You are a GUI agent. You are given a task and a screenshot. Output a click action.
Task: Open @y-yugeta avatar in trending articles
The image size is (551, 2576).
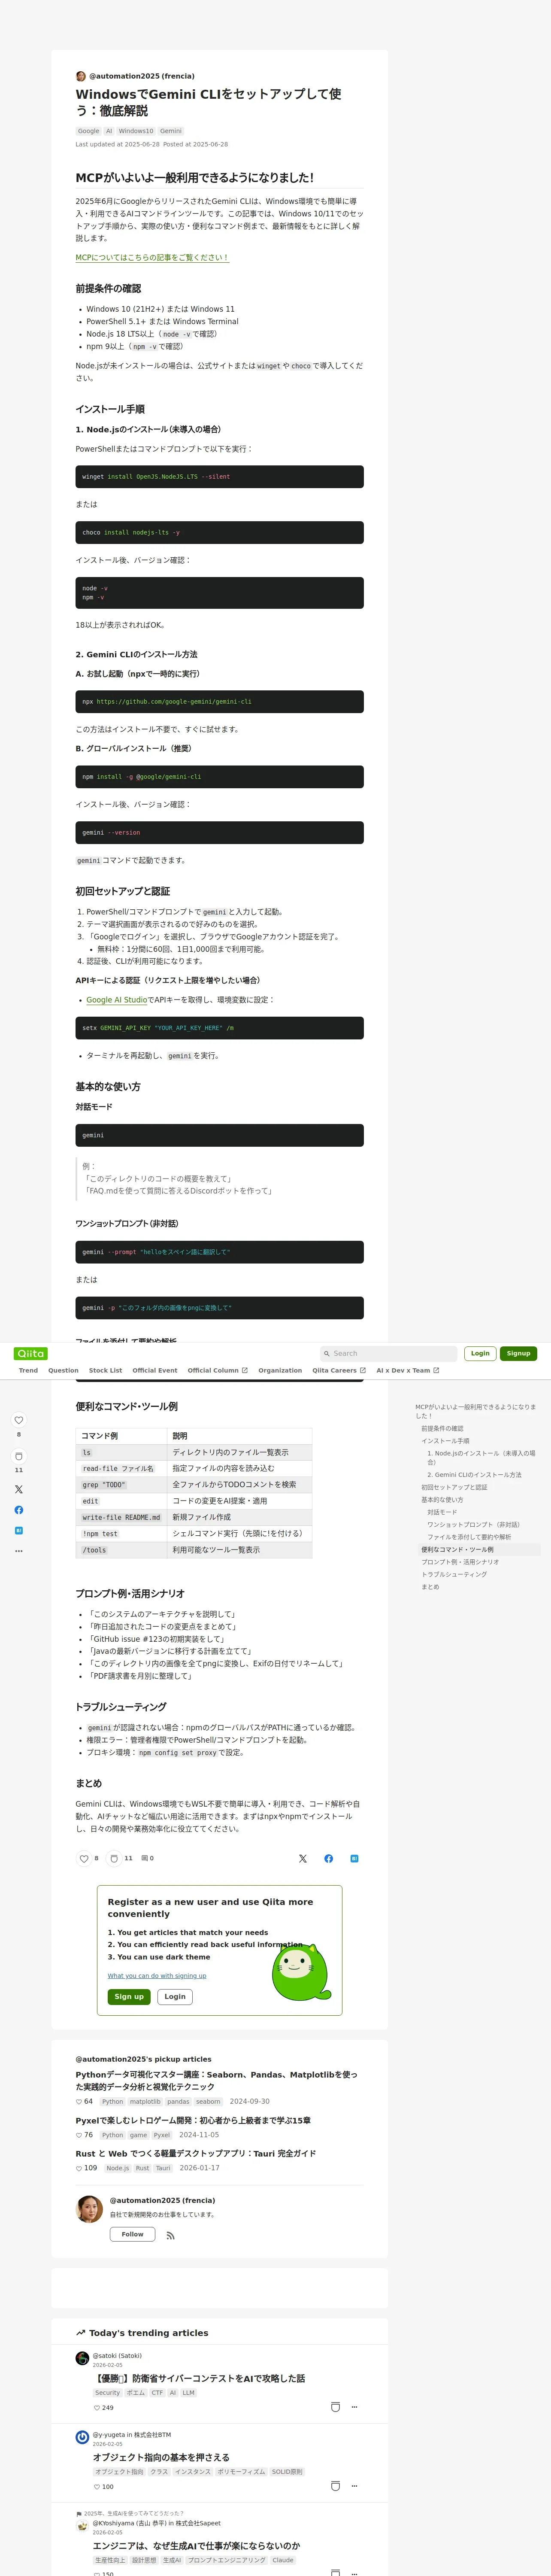82,2437
